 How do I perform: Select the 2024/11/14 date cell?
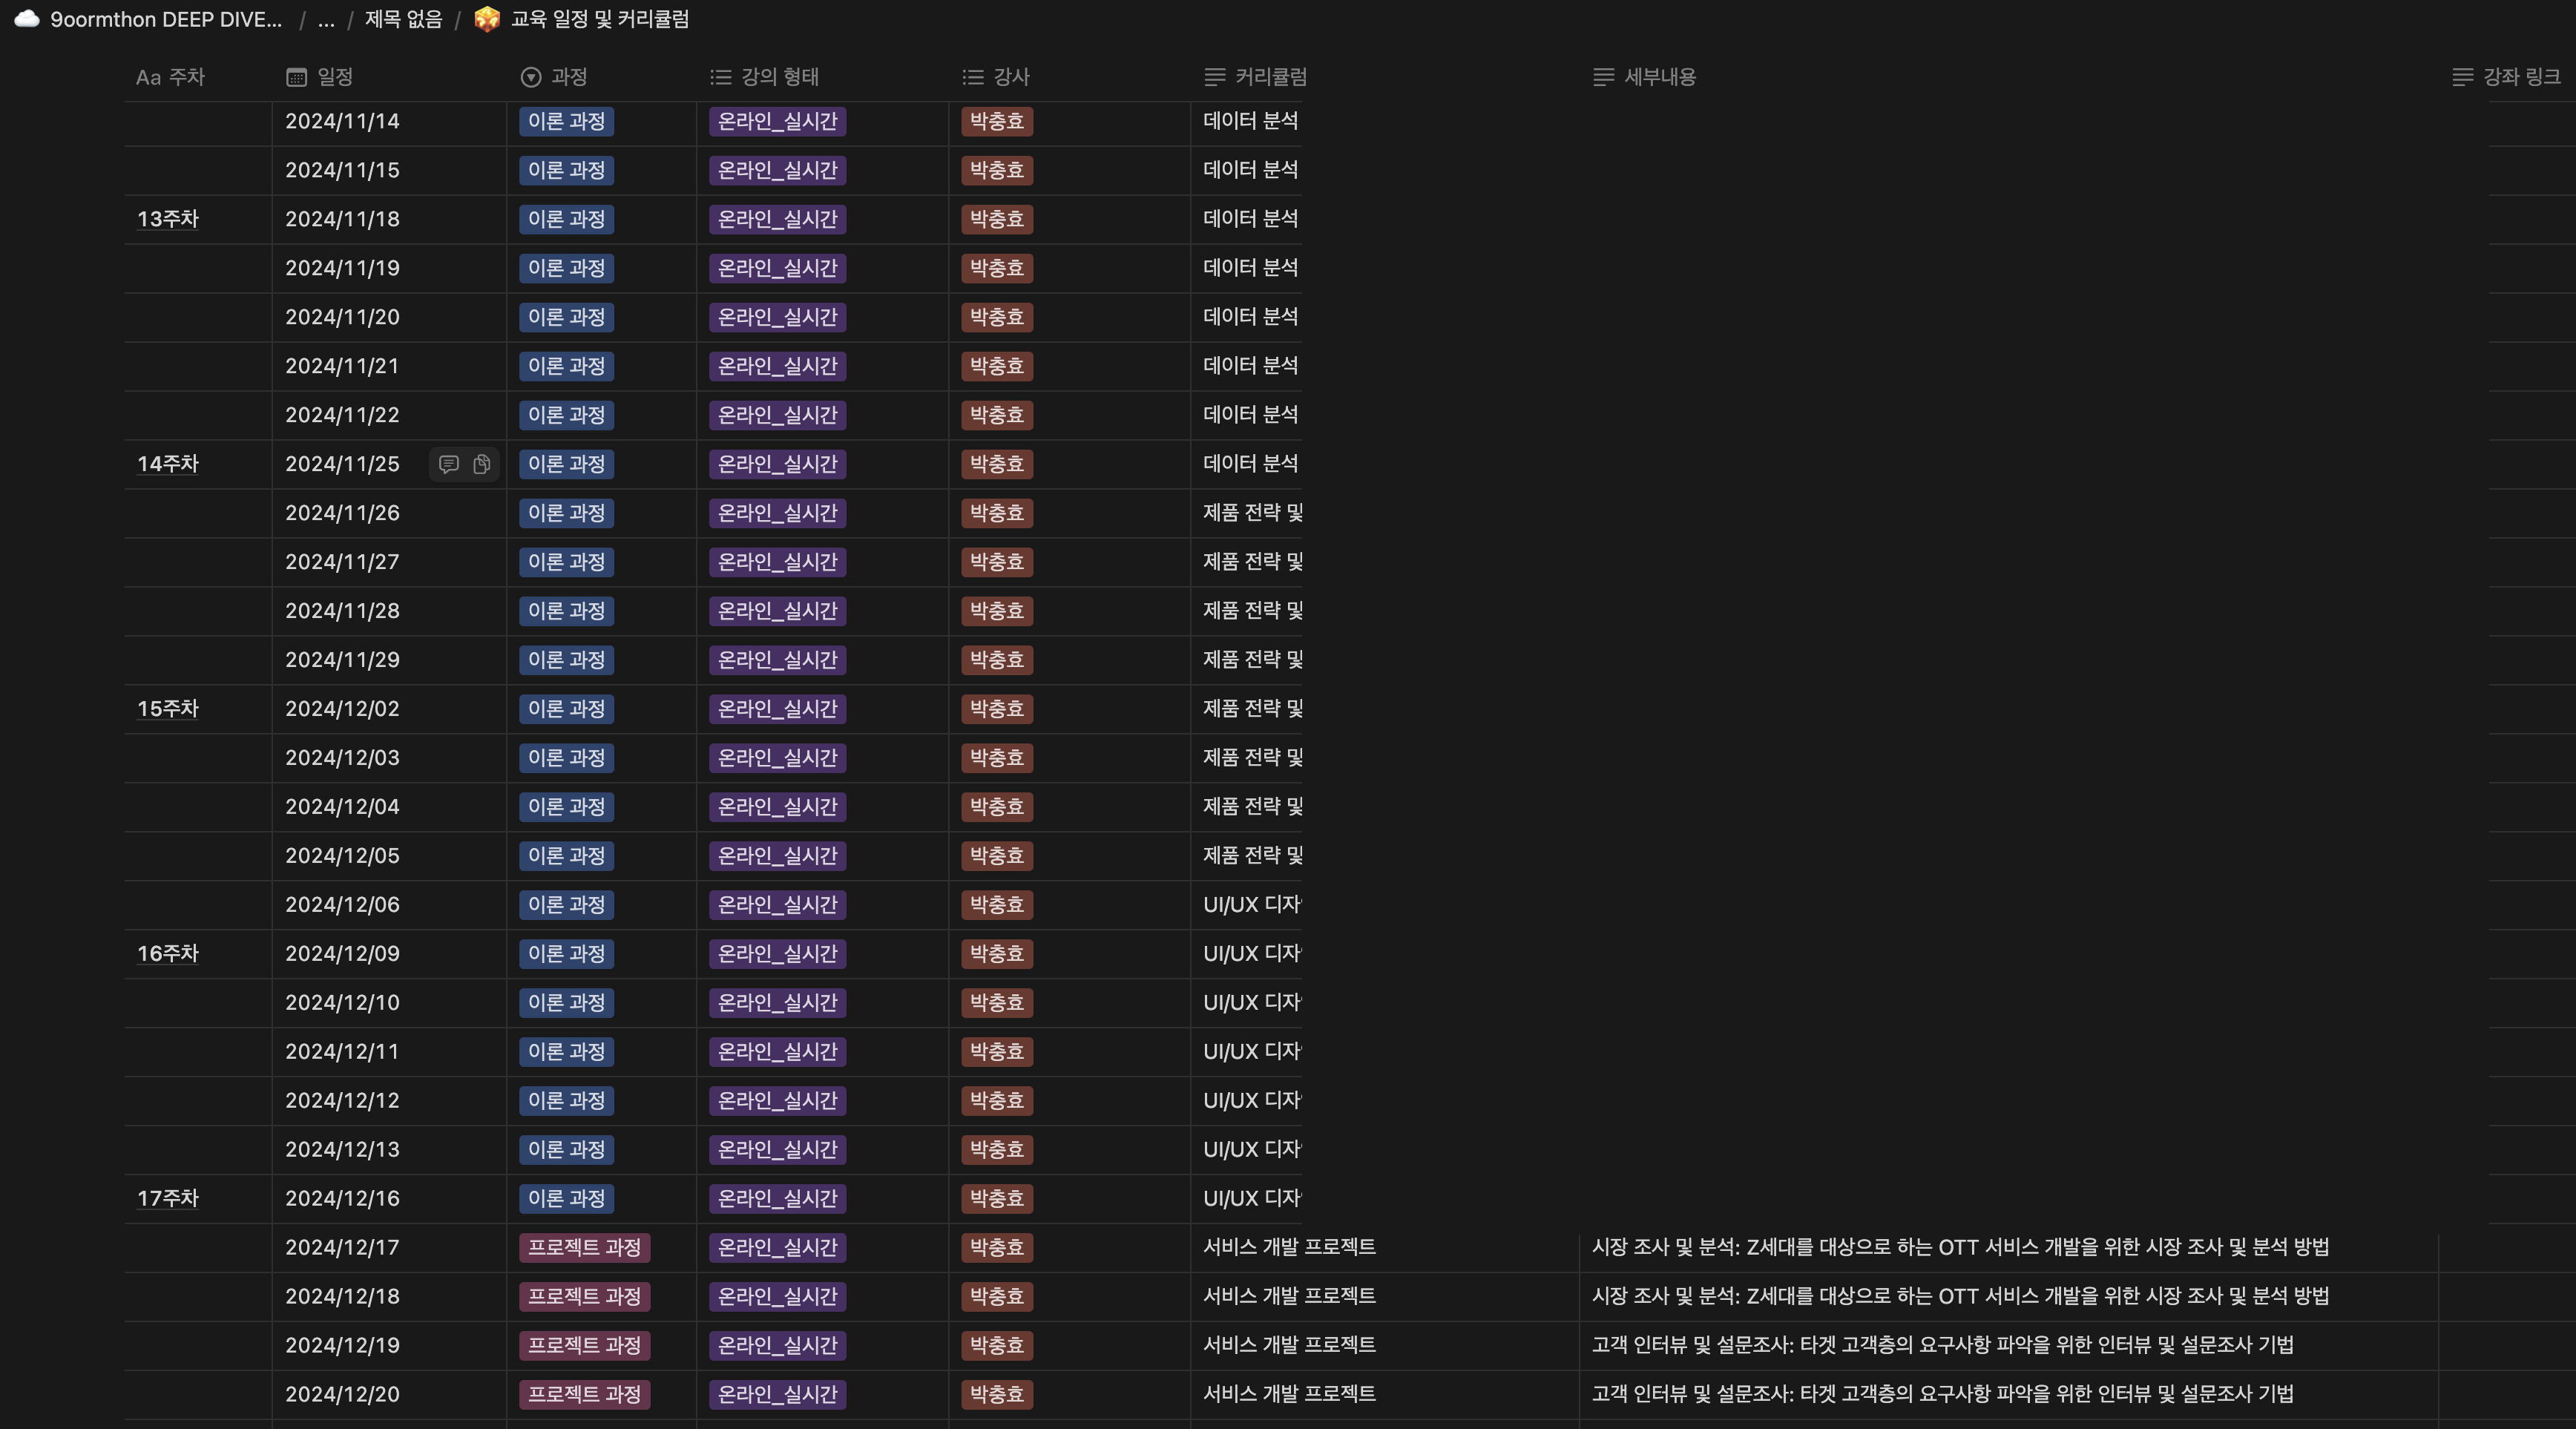[389, 121]
